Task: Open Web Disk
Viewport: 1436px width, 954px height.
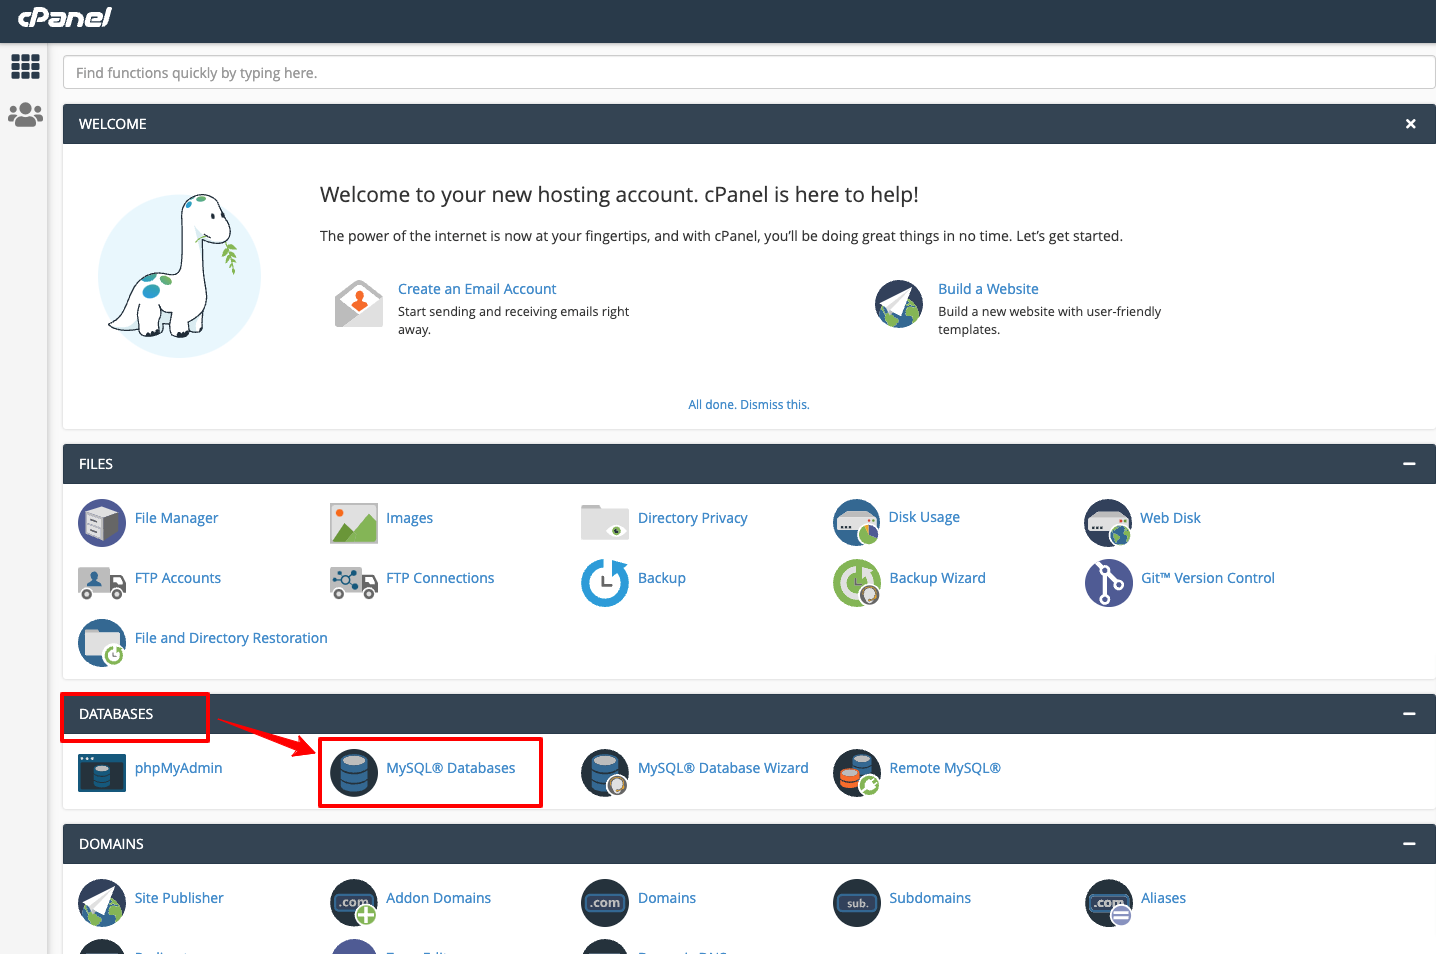Action: point(1170,517)
